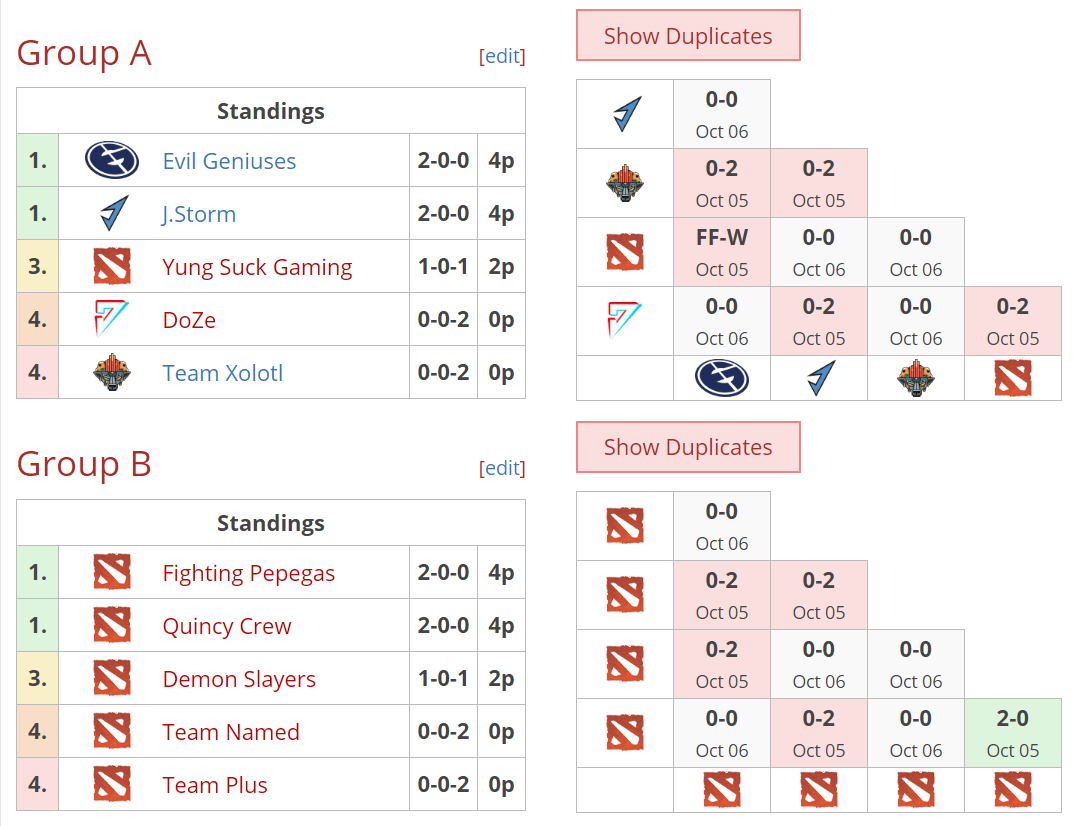Click Evil Geniuses logo in Group A standings
Image resolution: width=1080 pixels, height=826 pixels.
pos(112,160)
